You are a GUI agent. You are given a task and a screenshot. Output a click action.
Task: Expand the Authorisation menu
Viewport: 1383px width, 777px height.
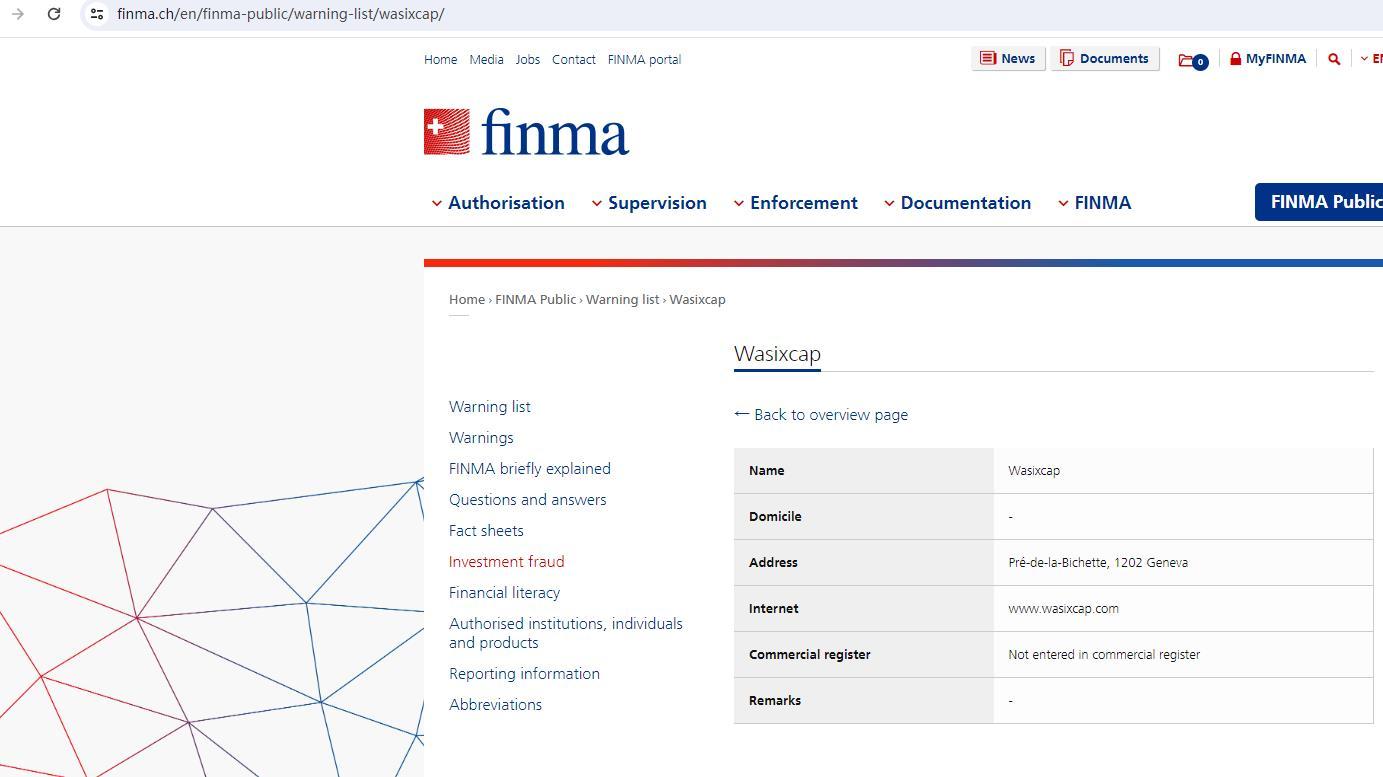point(498,203)
